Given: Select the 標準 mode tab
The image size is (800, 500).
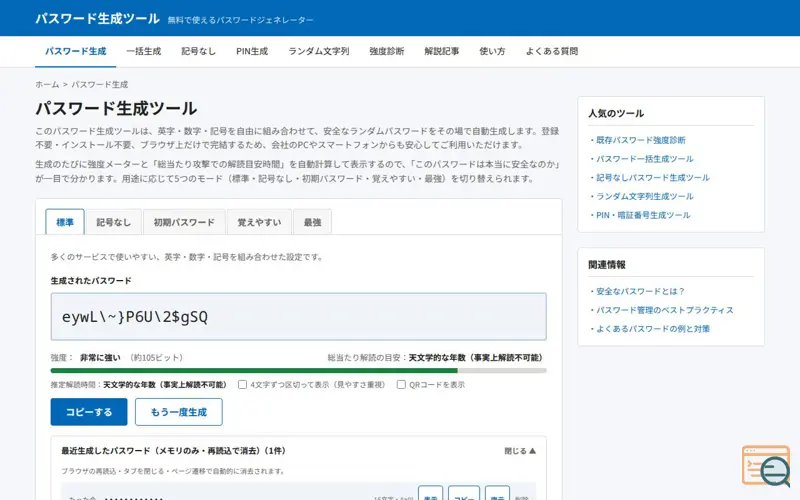Looking at the screenshot, I should click(x=65, y=222).
